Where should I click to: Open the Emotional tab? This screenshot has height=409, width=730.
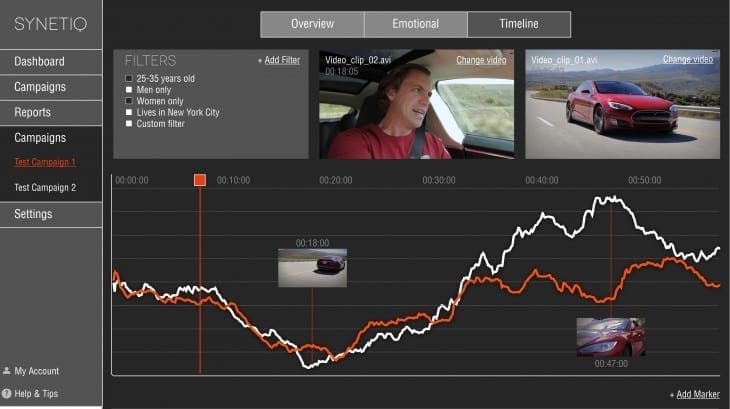click(416, 24)
